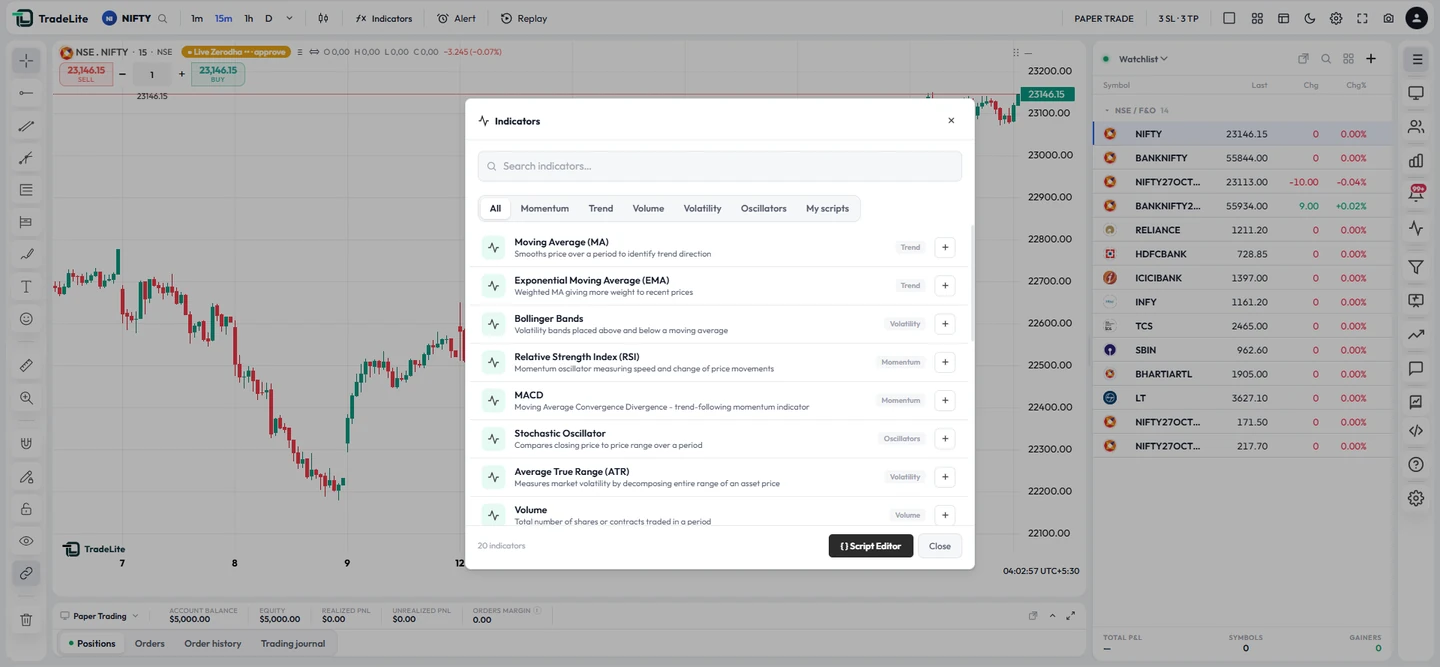This screenshot has height=667, width=1440.
Task: Pop out the watchlist panel
Action: click(x=1303, y=59)
